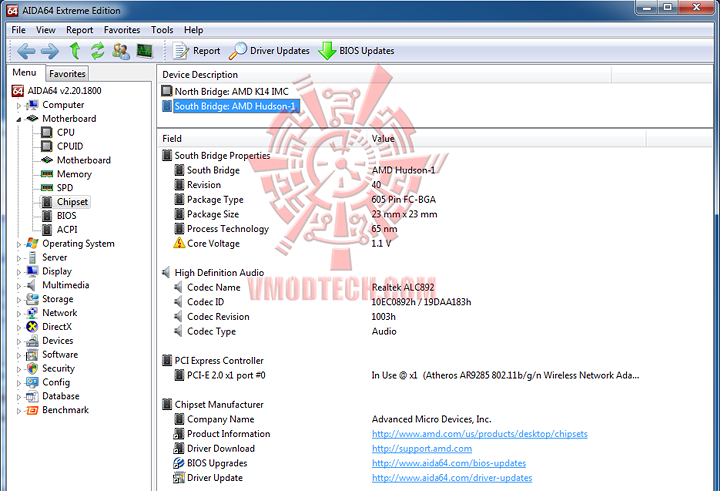Expand the Storage tree node

(x=19, y=300)
